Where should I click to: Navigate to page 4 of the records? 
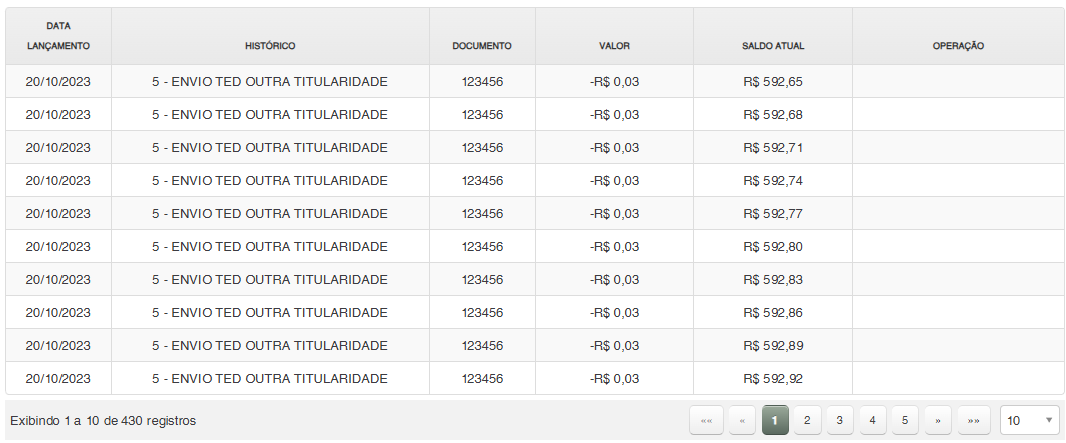(872, 421)
